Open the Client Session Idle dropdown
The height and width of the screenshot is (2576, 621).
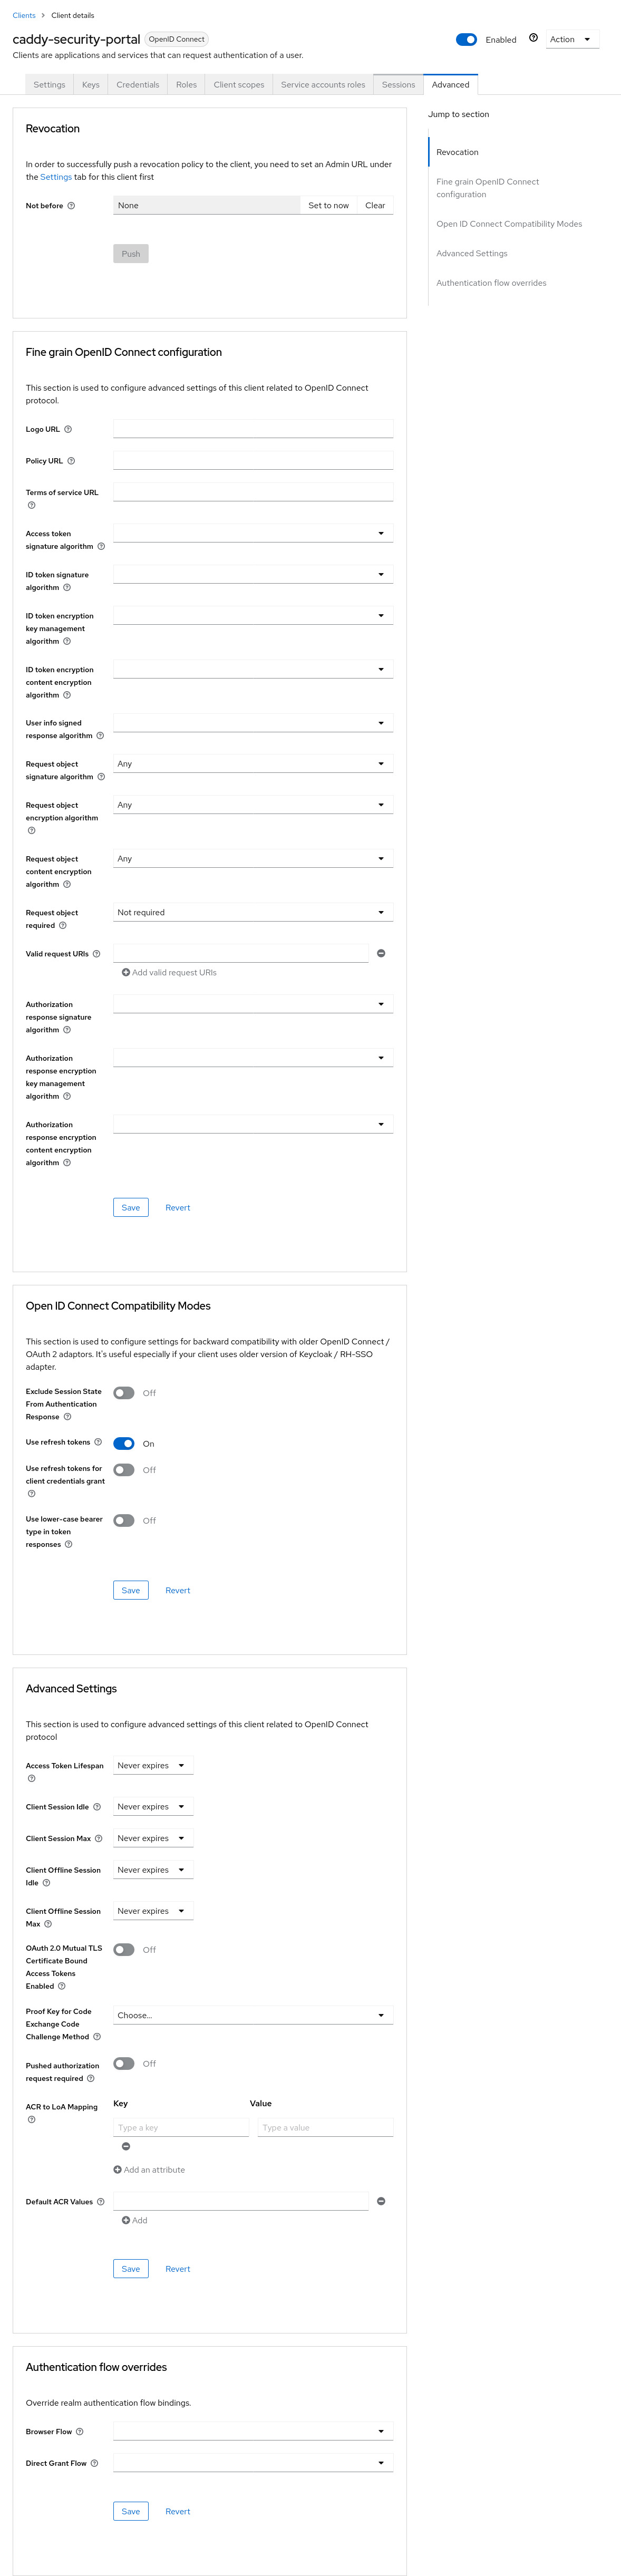(152, 1806)
